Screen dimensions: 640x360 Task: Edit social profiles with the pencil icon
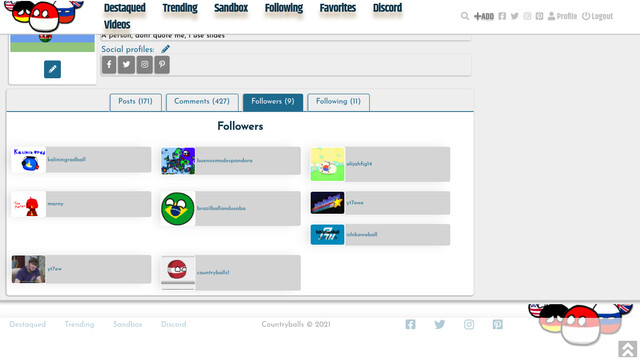[165, 49]
